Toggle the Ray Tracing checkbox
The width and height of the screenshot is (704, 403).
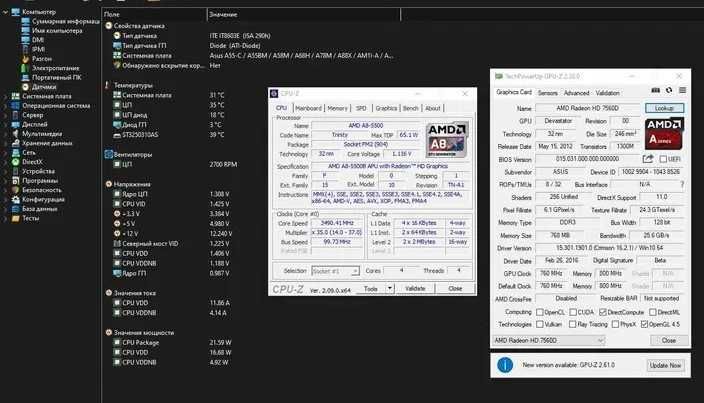coord(572,324)
